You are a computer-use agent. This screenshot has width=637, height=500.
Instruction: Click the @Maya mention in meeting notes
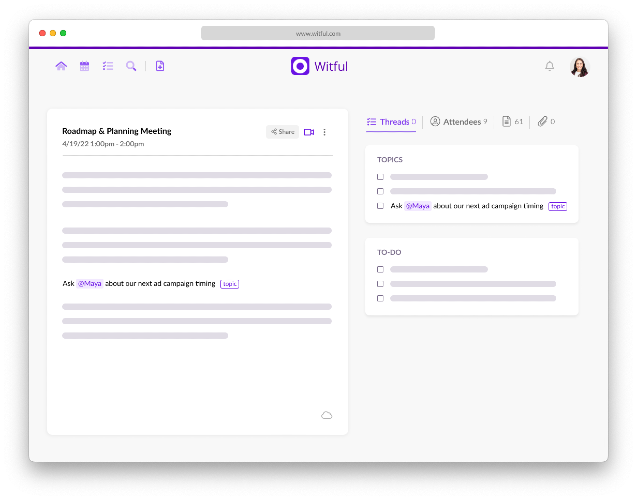[x=89, y=284]
